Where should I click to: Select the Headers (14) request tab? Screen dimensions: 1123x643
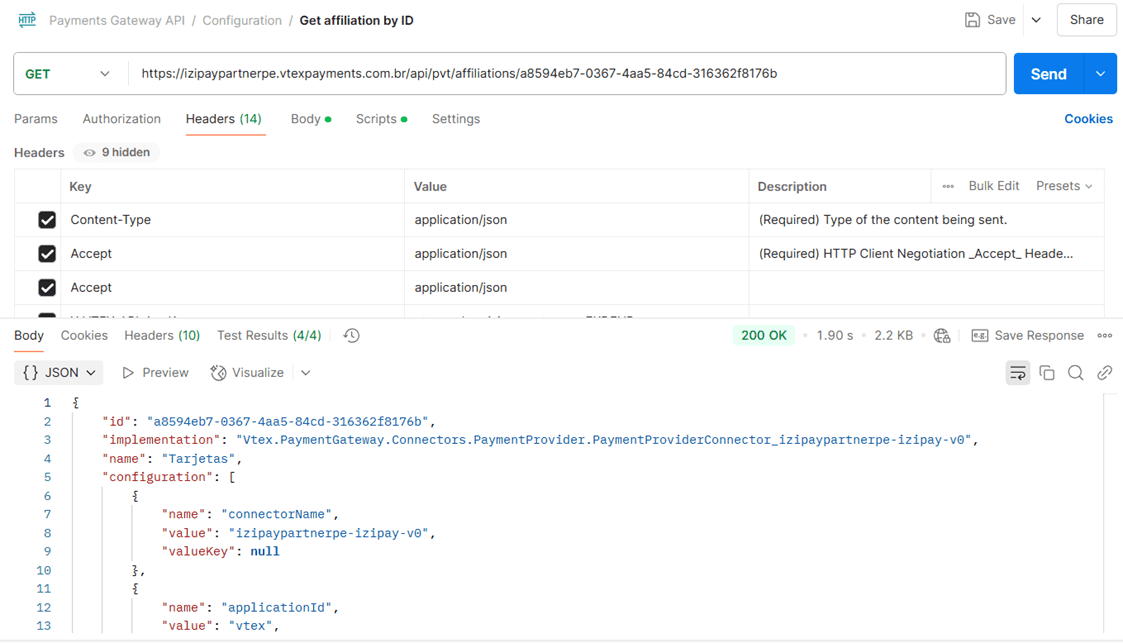coord(223,119)
